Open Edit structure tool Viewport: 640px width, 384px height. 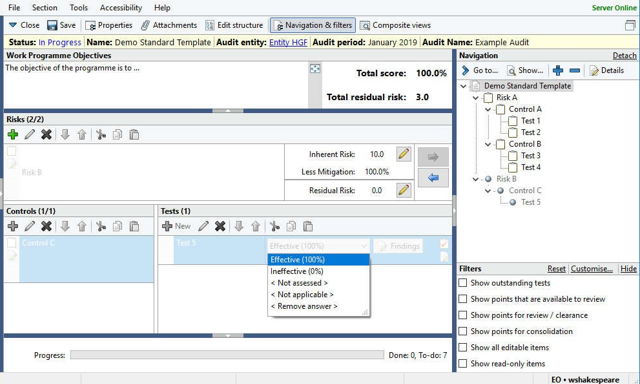click(234, 25)
